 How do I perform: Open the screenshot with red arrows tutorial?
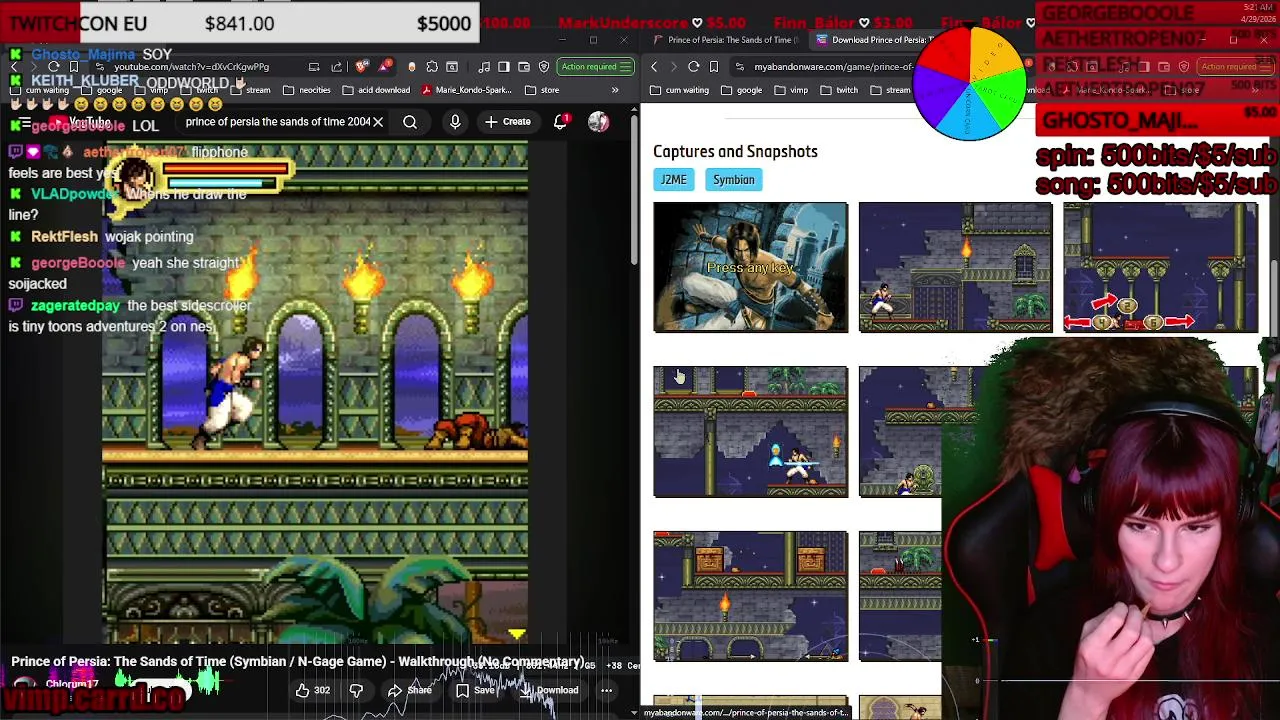1160,267
